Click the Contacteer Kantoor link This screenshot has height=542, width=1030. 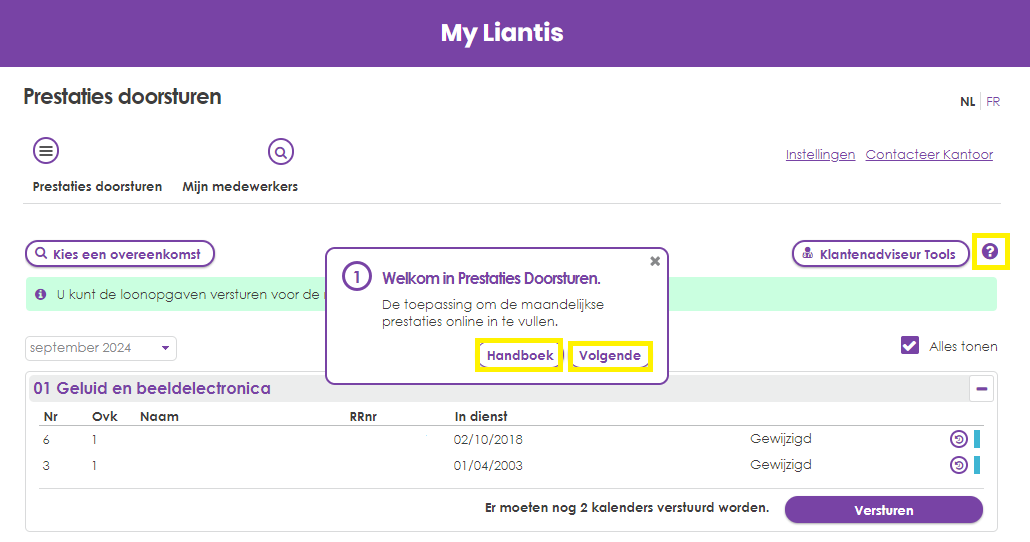click(x=929, y=155)
